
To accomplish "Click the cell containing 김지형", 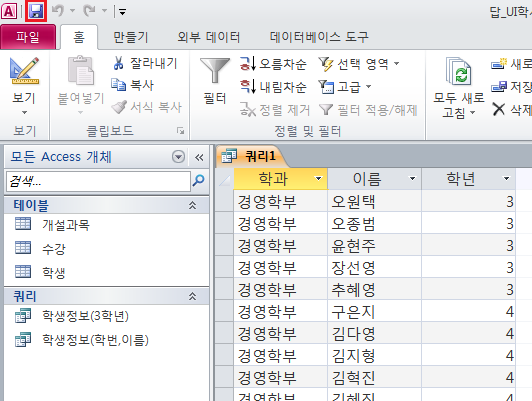I will (375, 356).
